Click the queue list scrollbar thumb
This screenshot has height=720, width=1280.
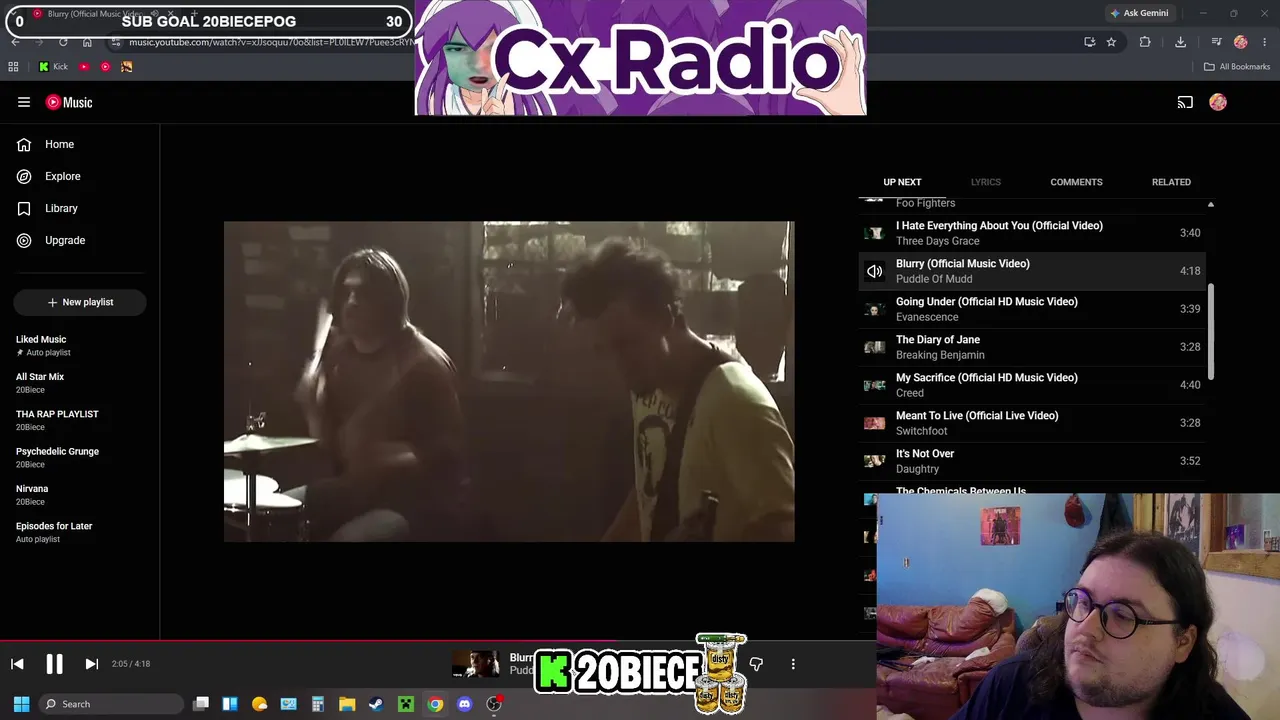tap(1210, 332)
